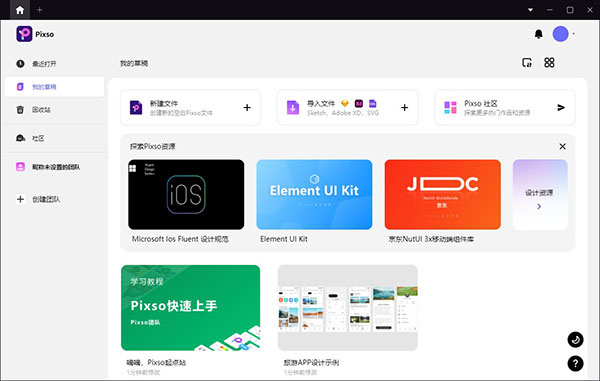Click the 我的草稿 page heading

click(134, 64)
